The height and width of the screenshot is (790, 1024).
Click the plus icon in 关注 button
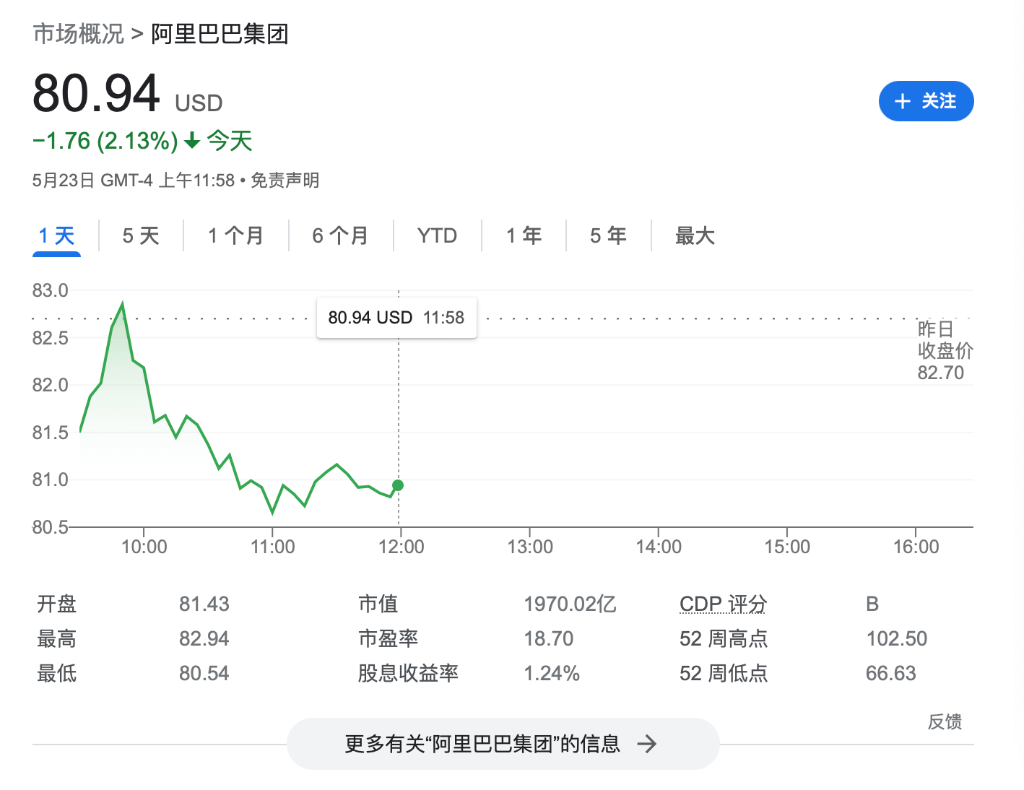pos(903,101)
